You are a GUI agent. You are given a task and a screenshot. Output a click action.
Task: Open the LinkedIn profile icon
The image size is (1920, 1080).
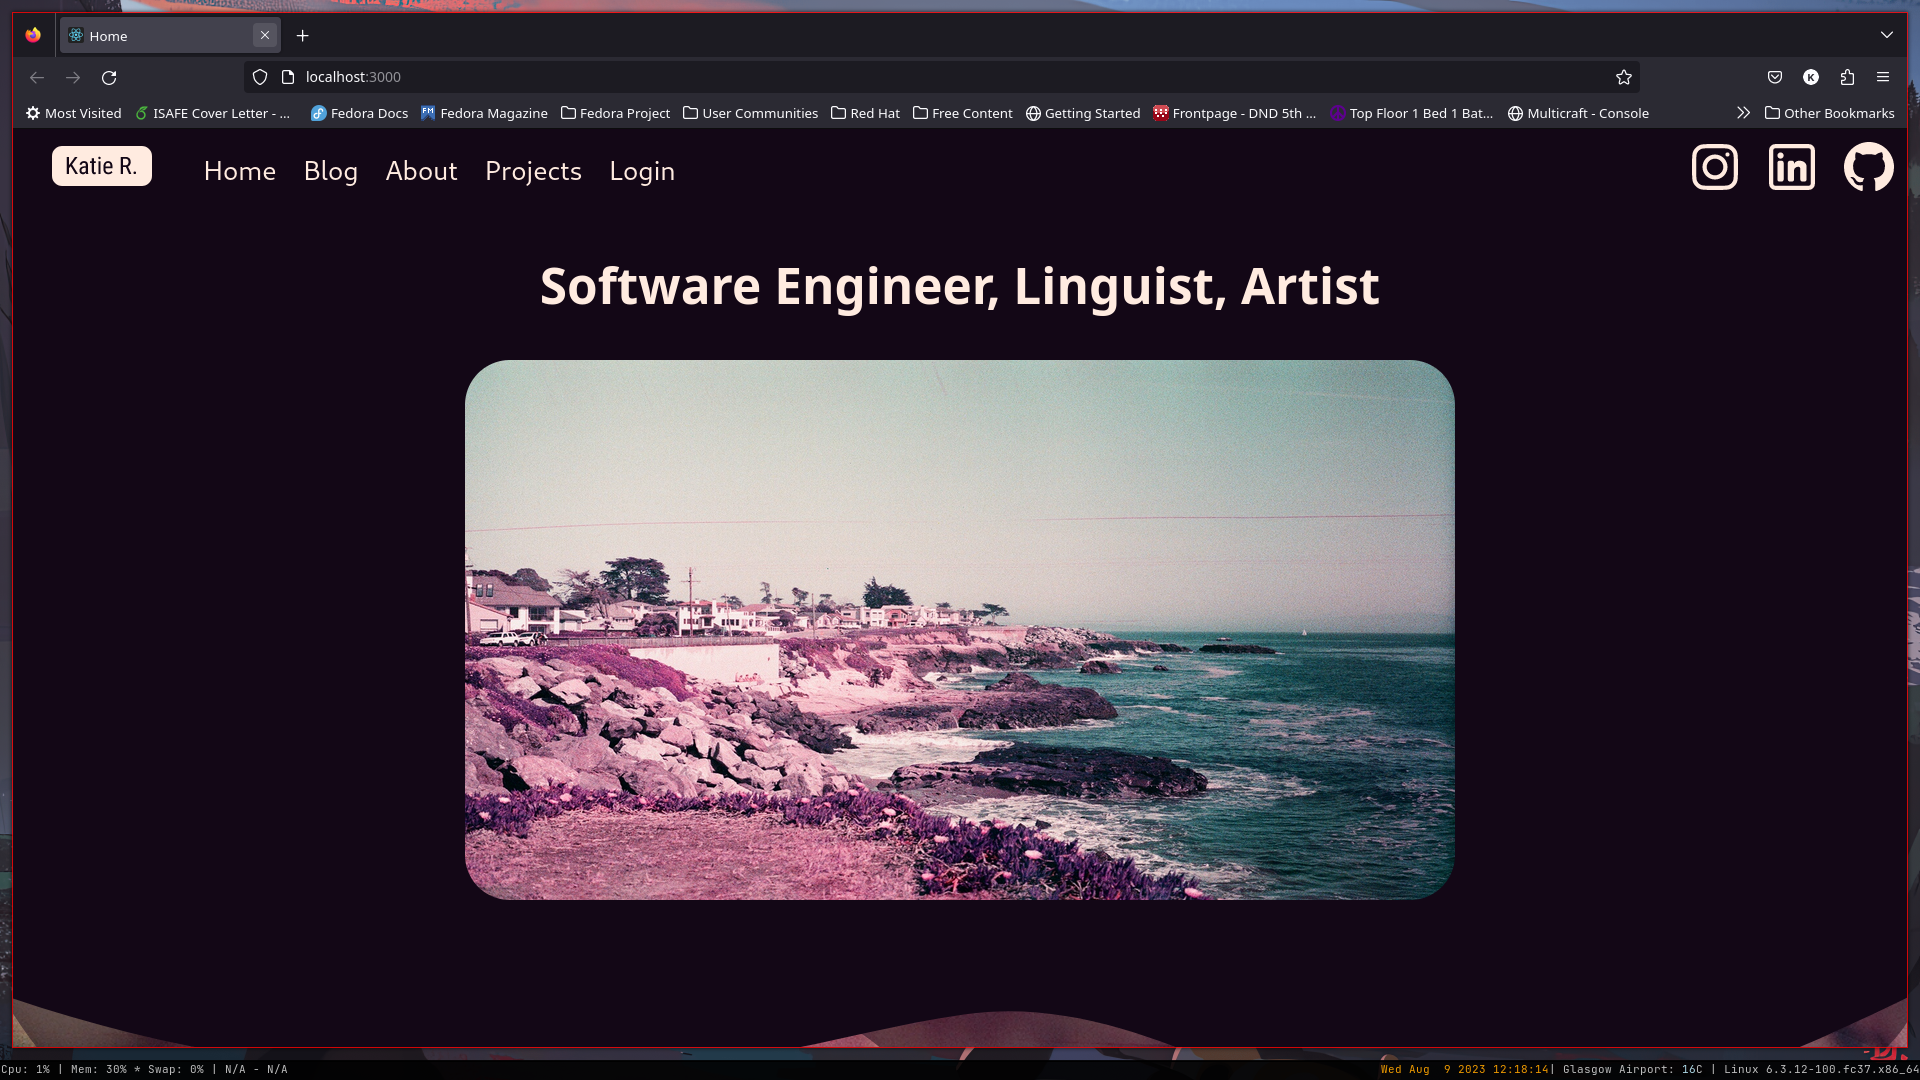click(x=1791, y=167)
